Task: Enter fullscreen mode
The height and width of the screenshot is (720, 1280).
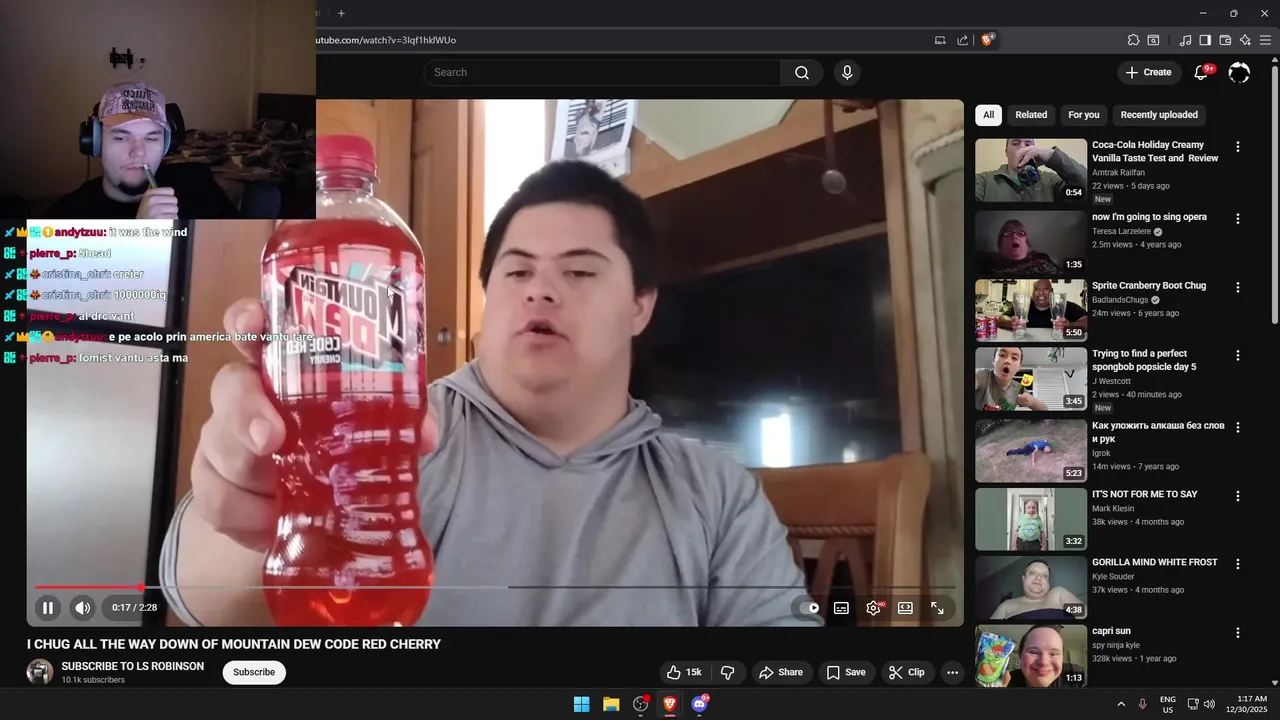Action: (x=937, y=607)
